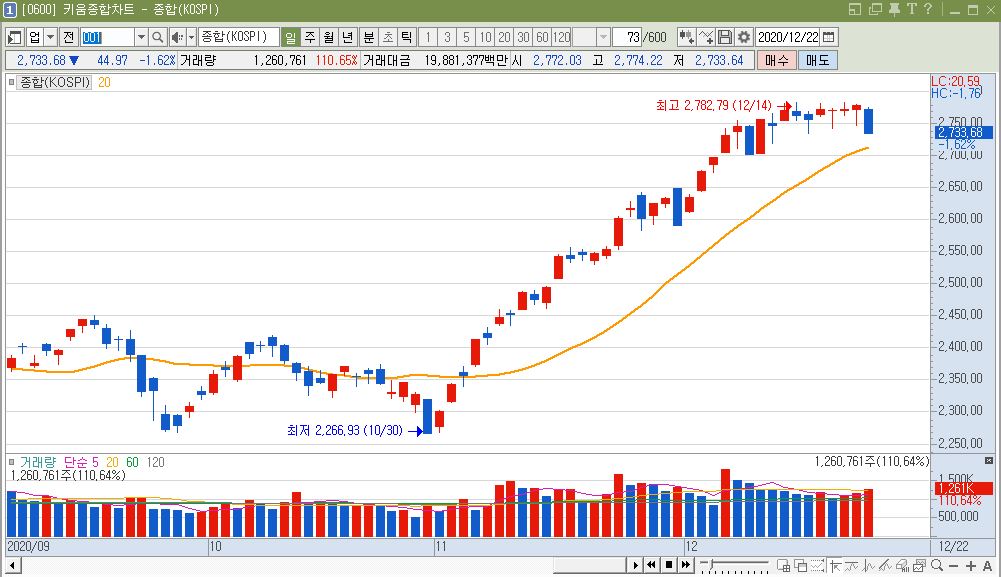Fast-forward chart replay
This screenshot has height=577, width=1001.
(x=686, y=565)
